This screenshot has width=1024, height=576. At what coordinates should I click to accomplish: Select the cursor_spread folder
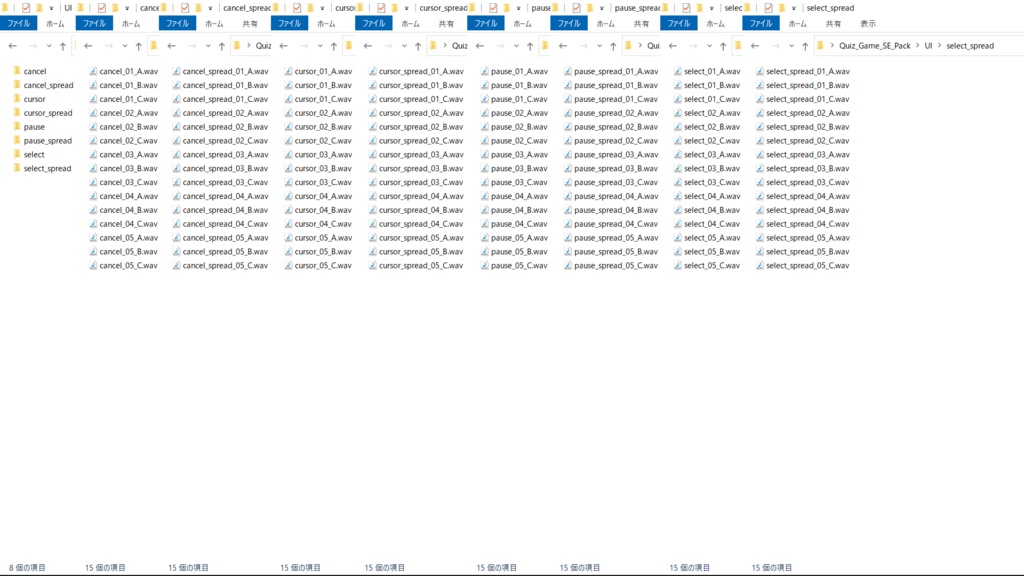tap(43, 113)
